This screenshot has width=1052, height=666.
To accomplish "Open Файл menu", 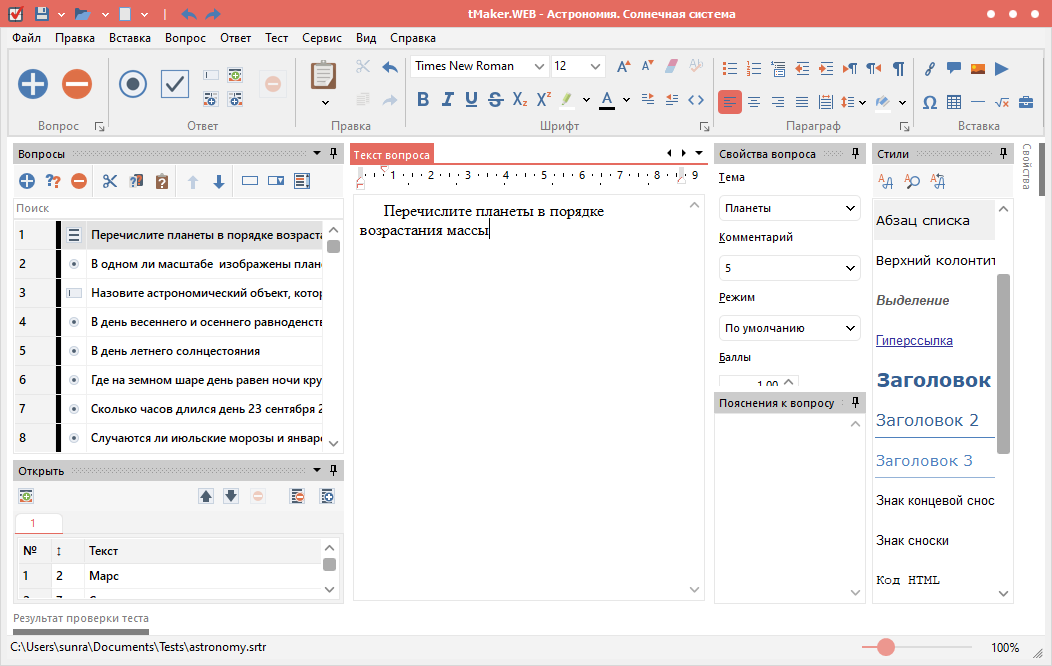I will coord(27,38).
